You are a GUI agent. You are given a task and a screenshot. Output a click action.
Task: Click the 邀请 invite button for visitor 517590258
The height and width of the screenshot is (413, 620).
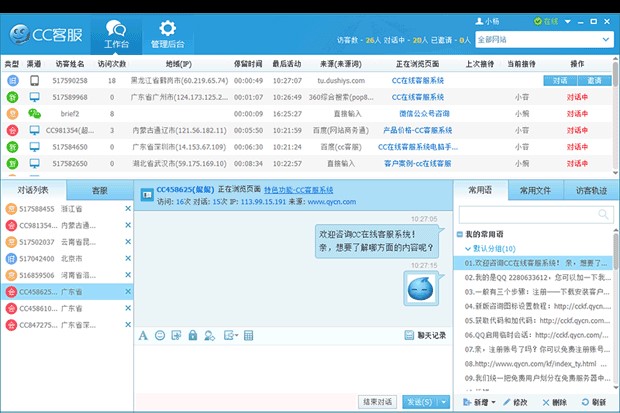tap(594, 80)
